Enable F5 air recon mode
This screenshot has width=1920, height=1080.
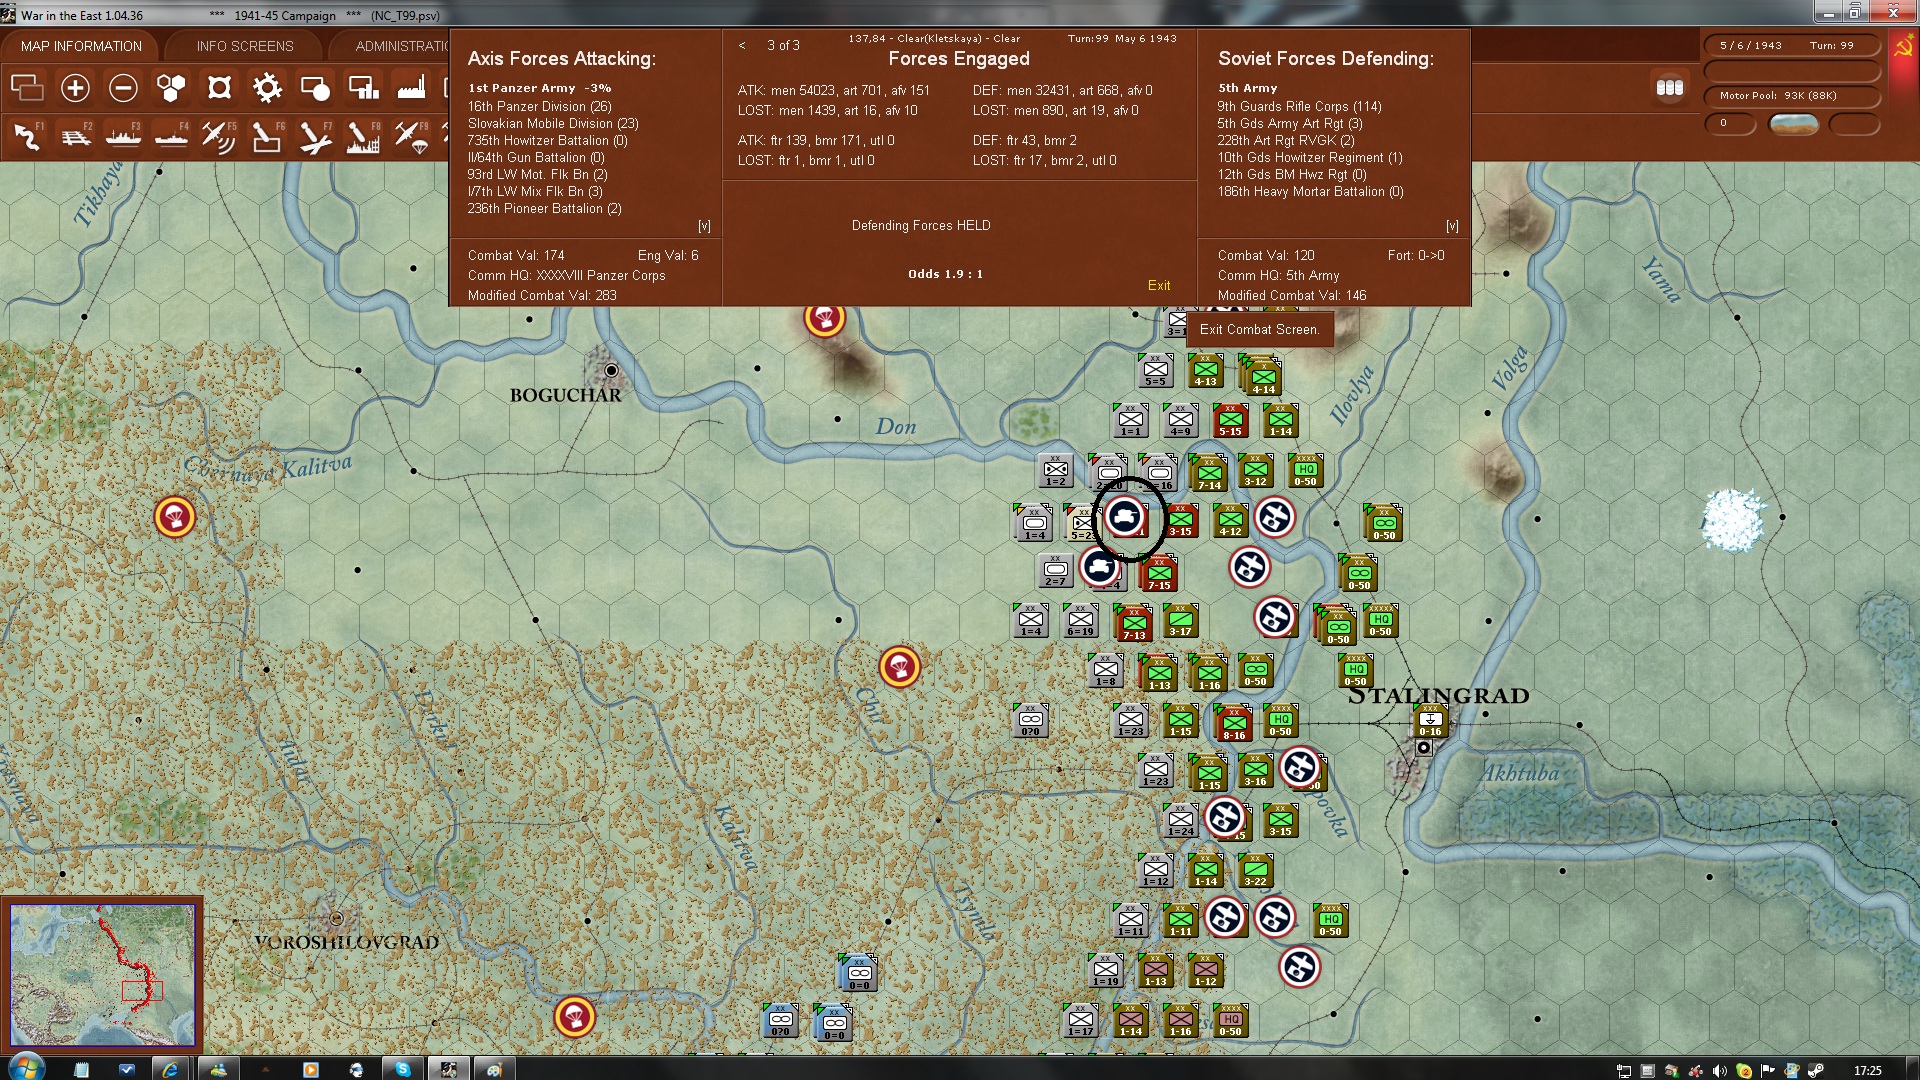(x=219, y=137)
